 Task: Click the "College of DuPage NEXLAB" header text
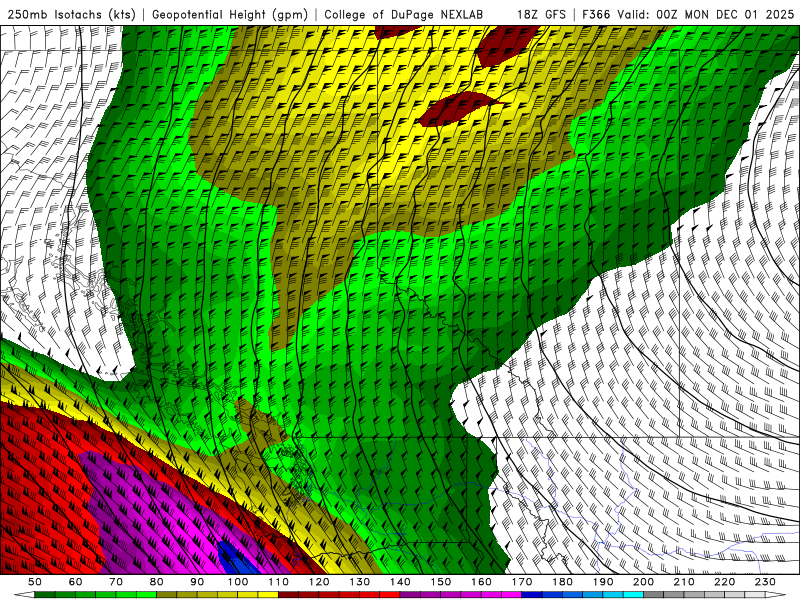tap(404, 15)
